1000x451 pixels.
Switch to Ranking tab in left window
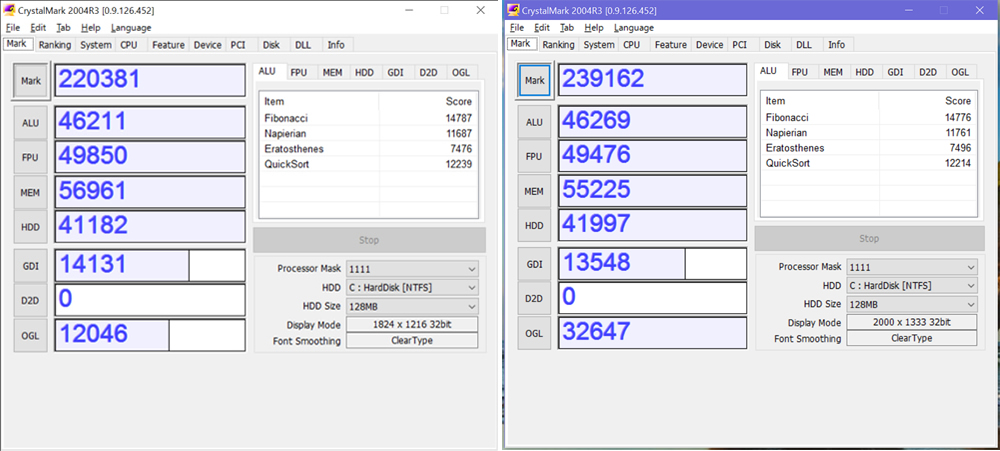coord(54,45)
